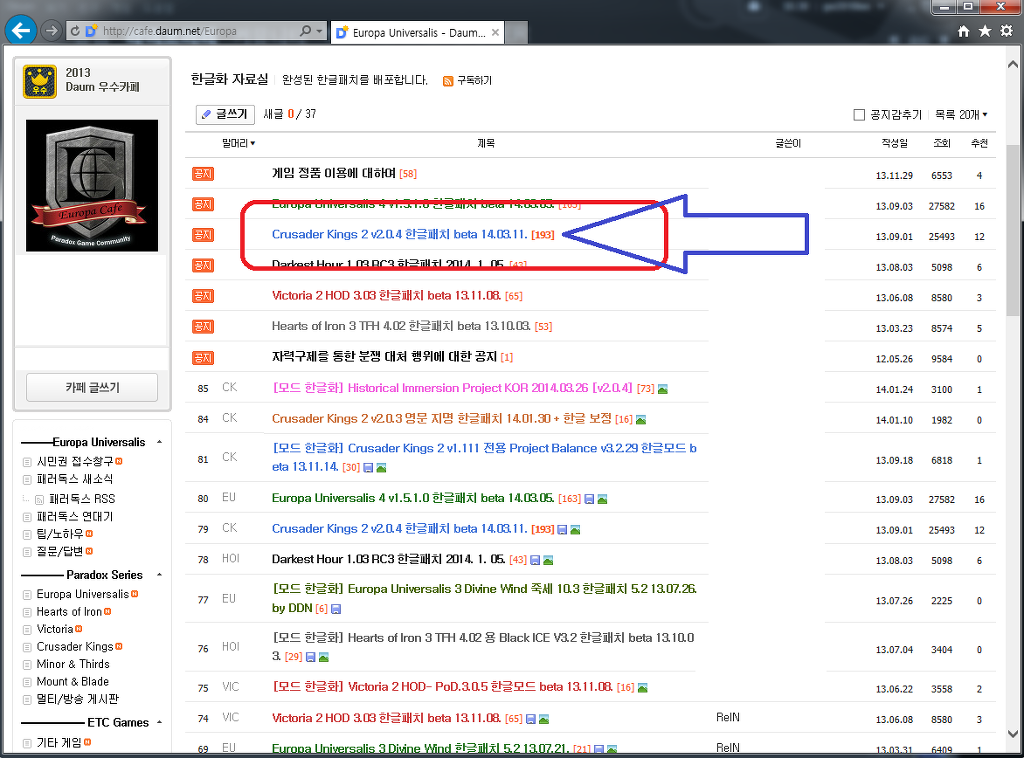Image resolution: width=1024 pixels, height=758 pixels.
Task: Collapse the ETC Games sidebar section
Action: coord(159,722)
